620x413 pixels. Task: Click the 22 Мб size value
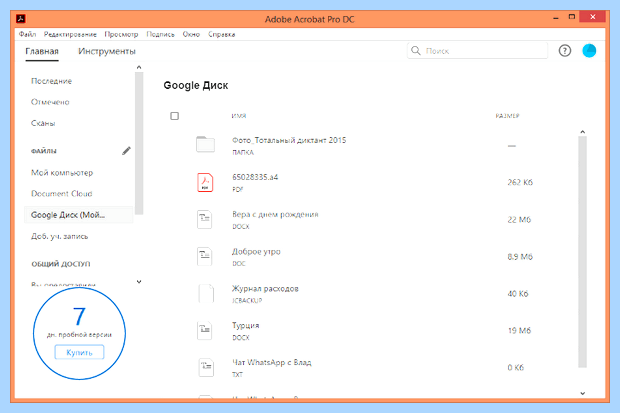[519, 220]
